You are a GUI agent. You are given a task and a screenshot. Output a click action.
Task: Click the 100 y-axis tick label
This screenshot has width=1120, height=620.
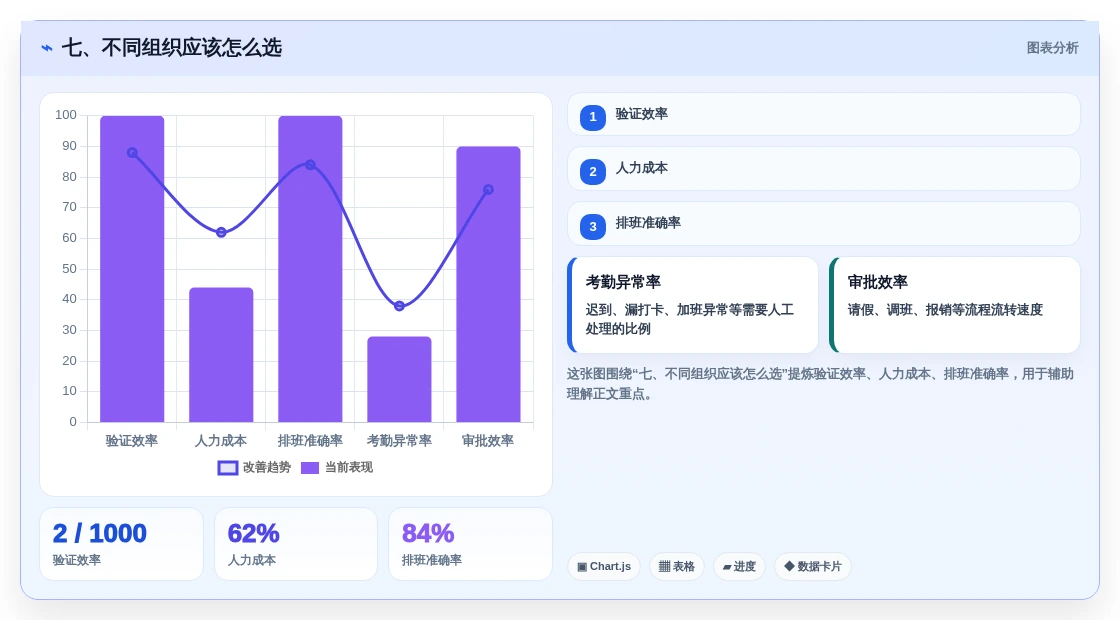[66, 115]
